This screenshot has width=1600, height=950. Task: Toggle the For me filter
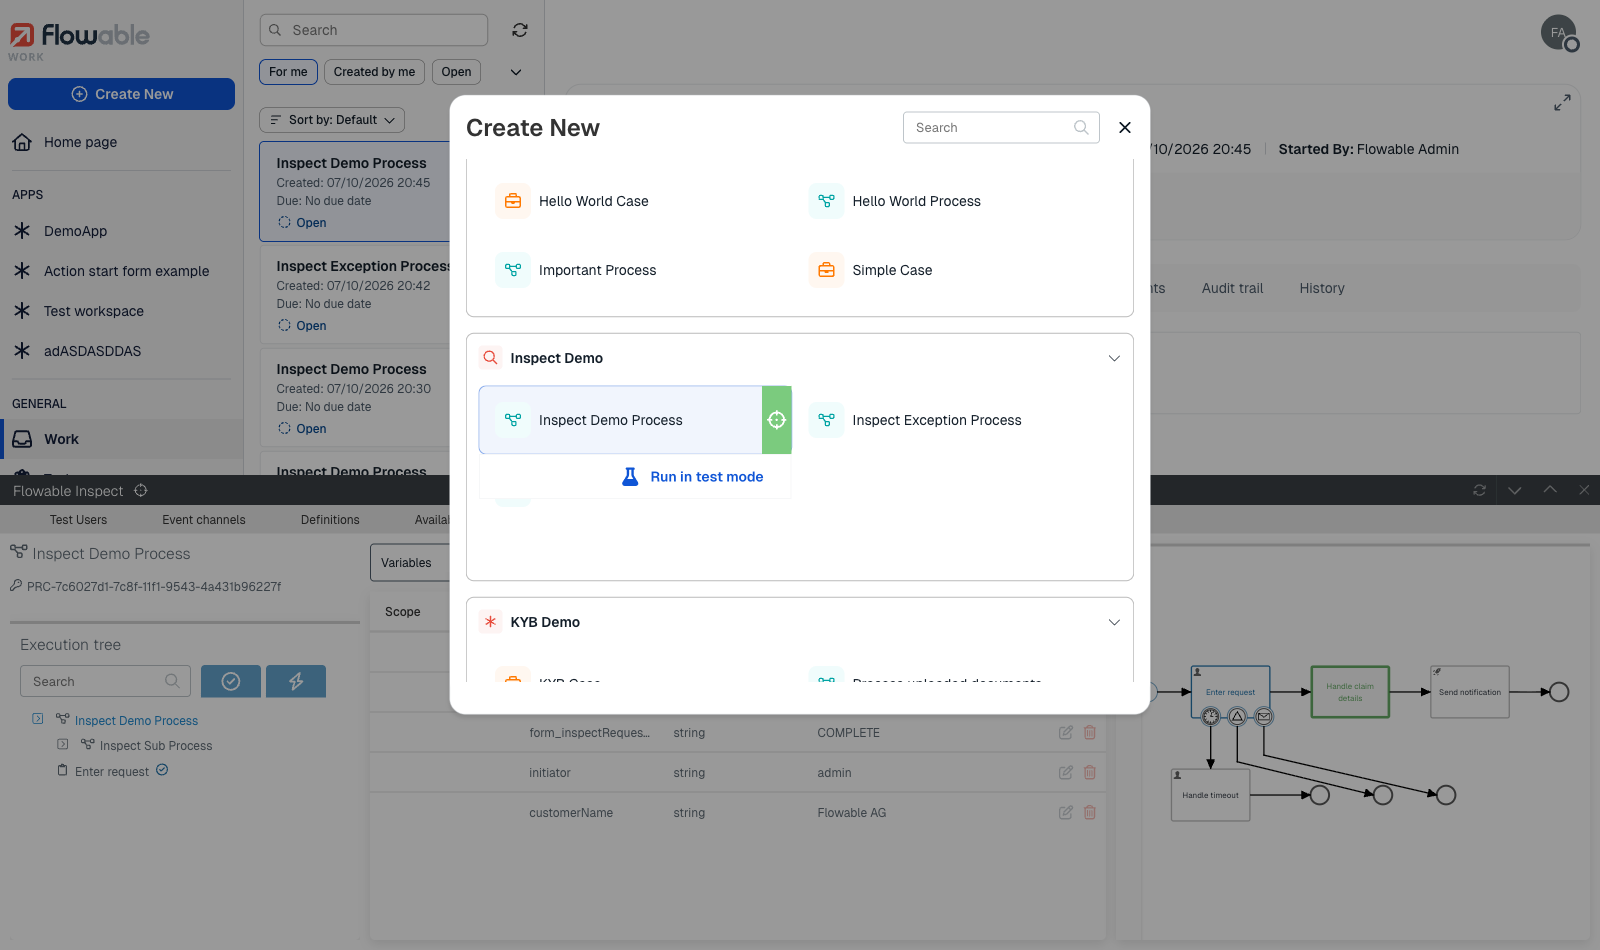(288, 72)
